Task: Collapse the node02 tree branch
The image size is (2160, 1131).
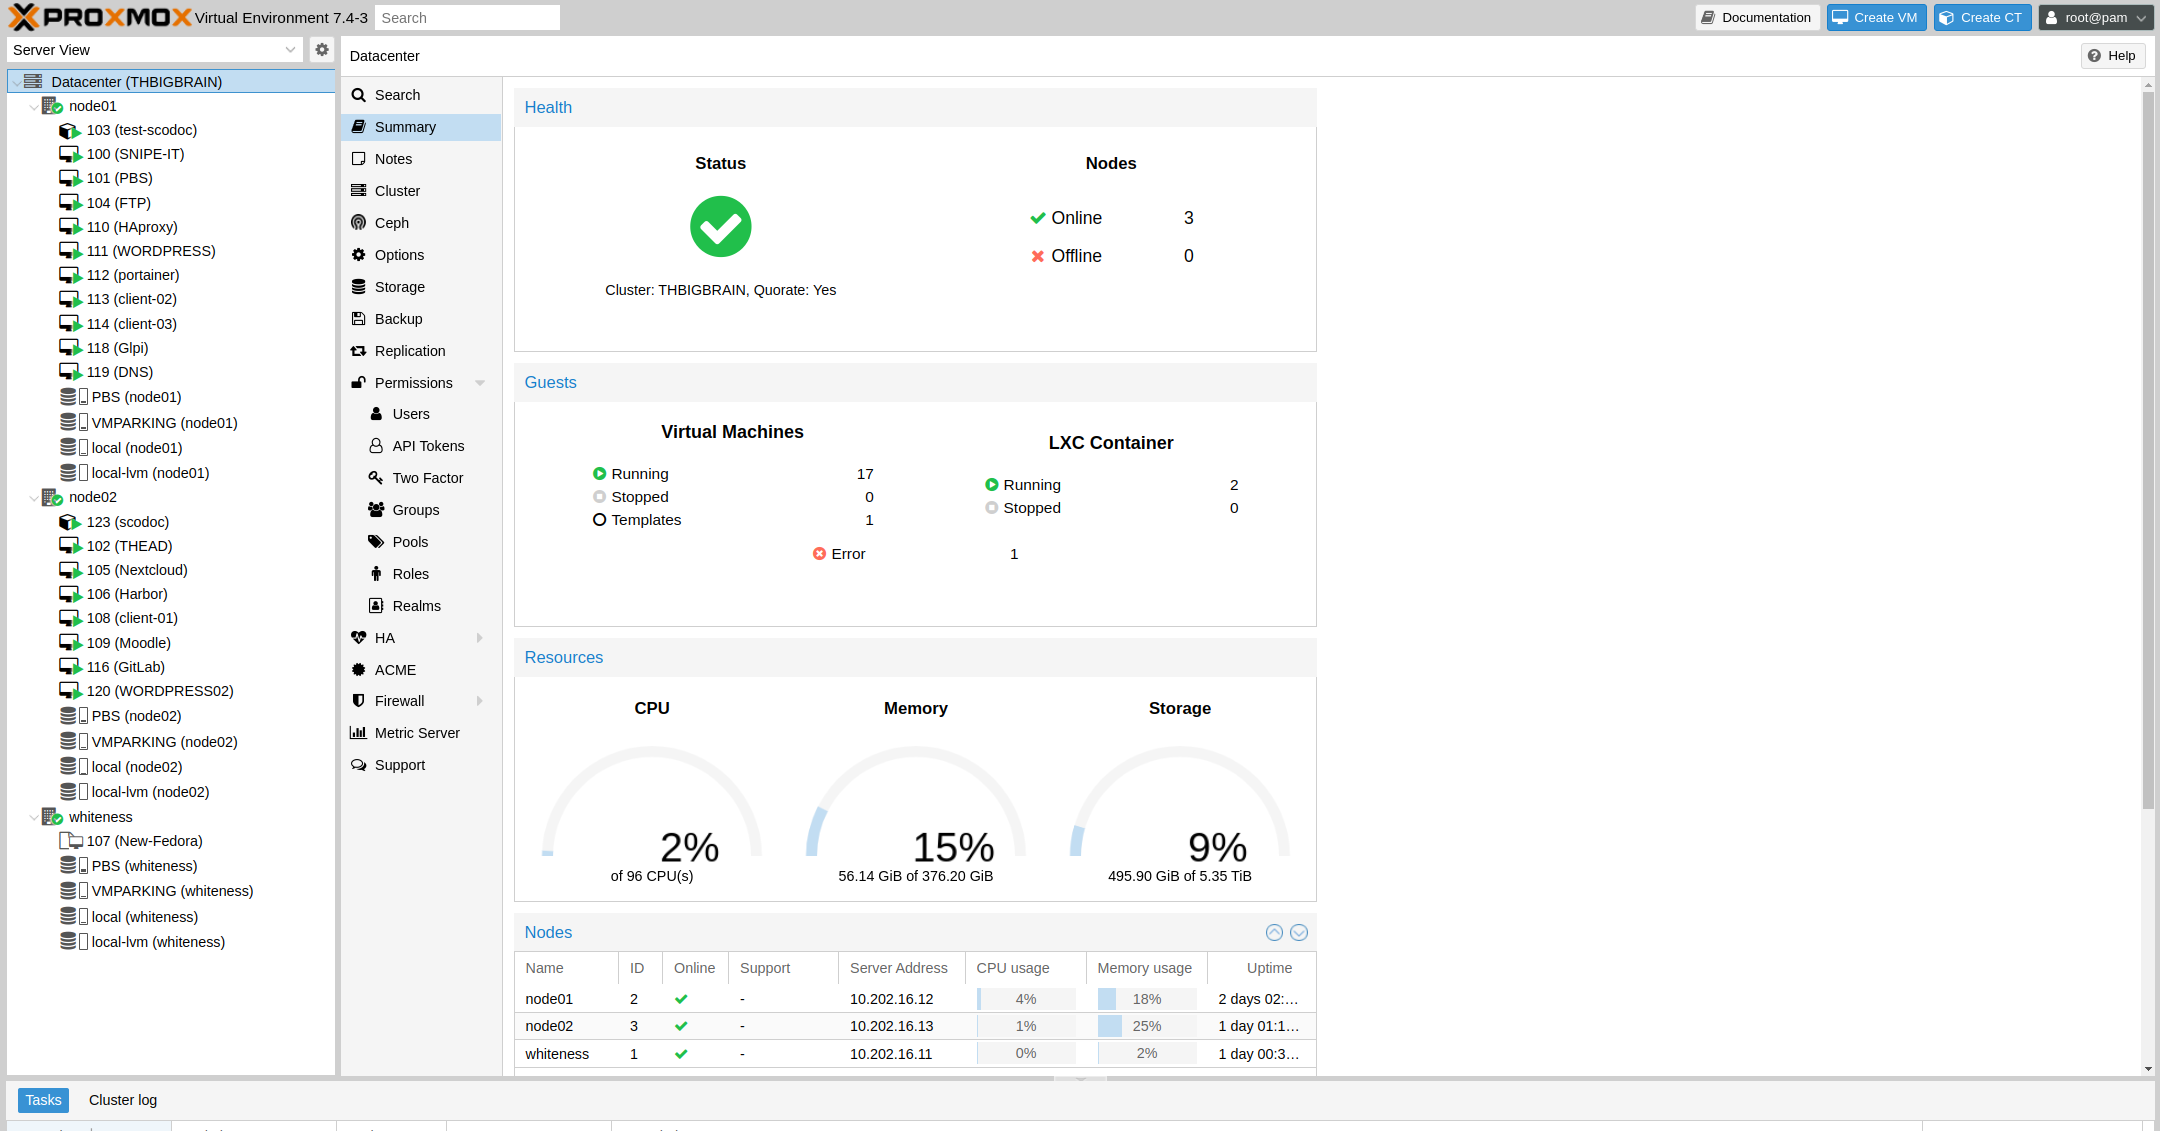Action: point(34,498)
